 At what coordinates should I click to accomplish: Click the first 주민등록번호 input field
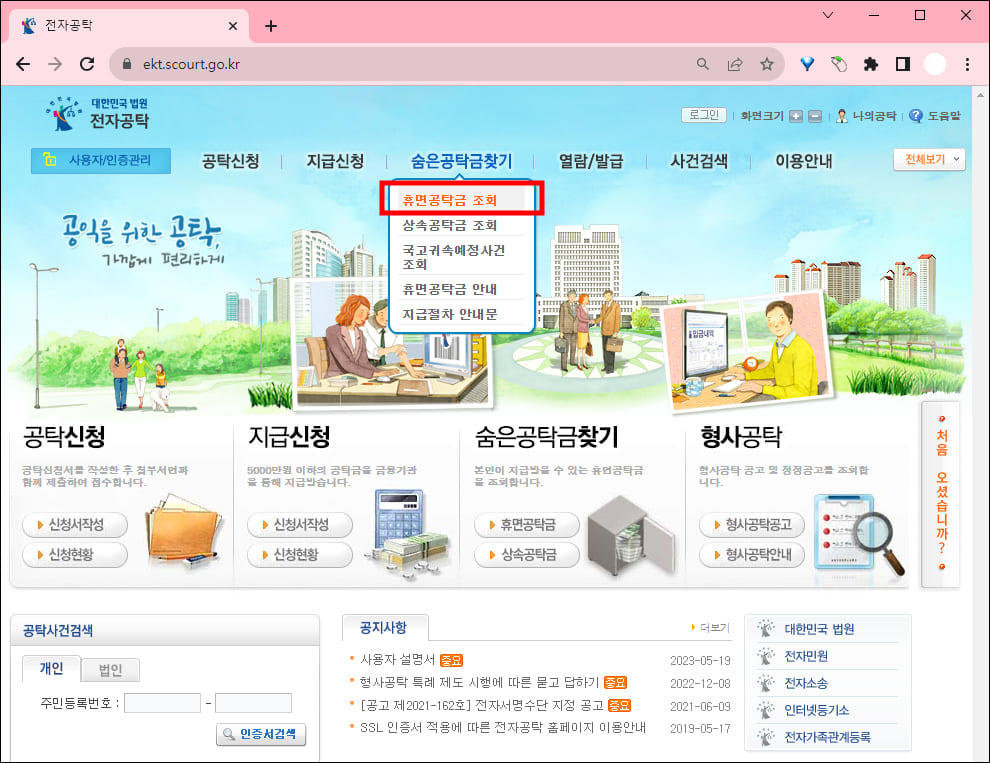point(162,703)
